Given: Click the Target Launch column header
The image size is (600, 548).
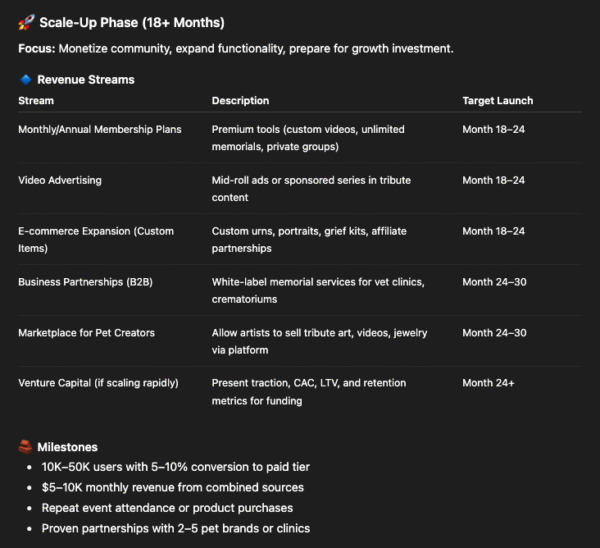Looking at the screenshot, I should point(497,100).
